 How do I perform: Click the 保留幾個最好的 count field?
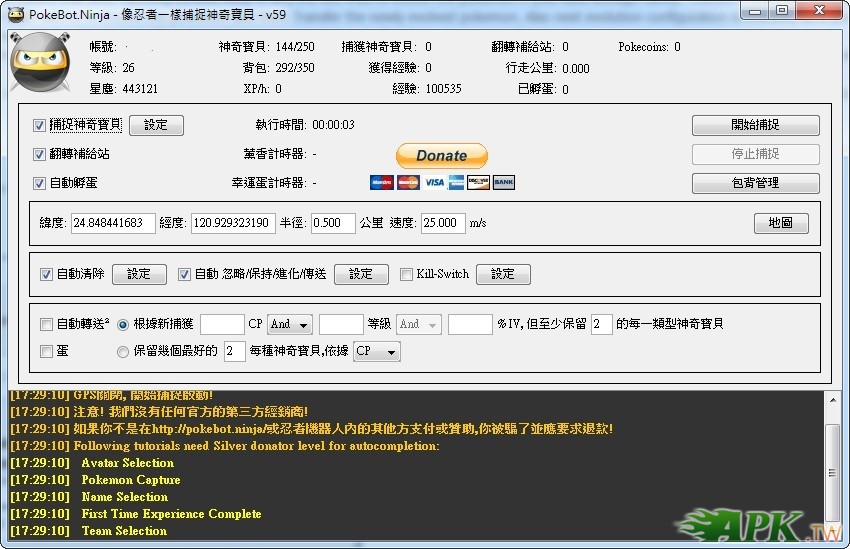pyautogui.click(x=235, y=351)
